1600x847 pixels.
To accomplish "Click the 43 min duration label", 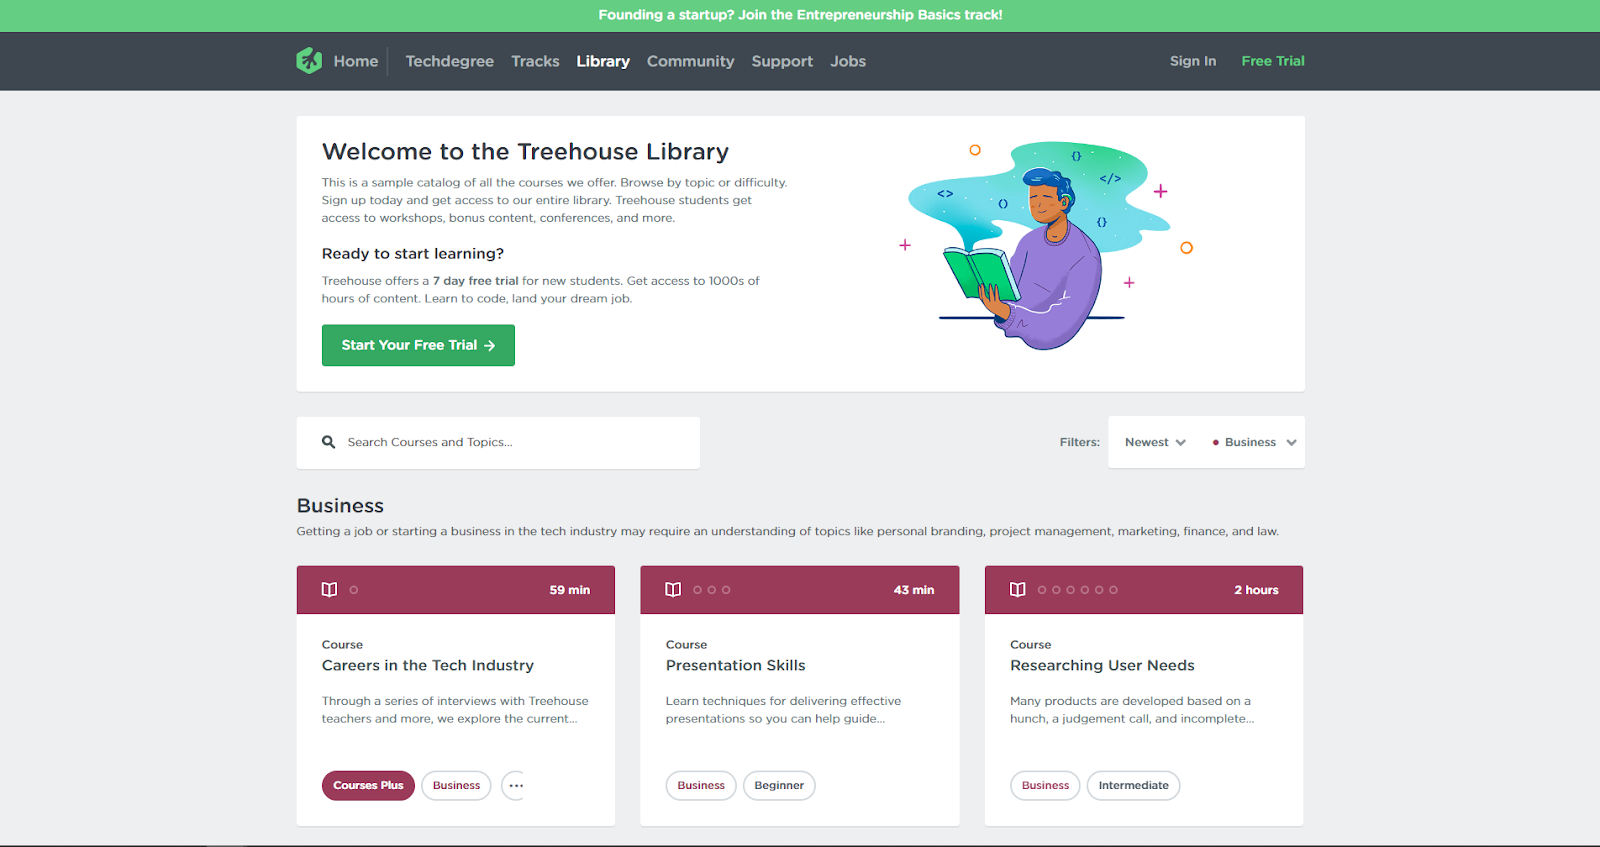I will click(x=914, y=590).
